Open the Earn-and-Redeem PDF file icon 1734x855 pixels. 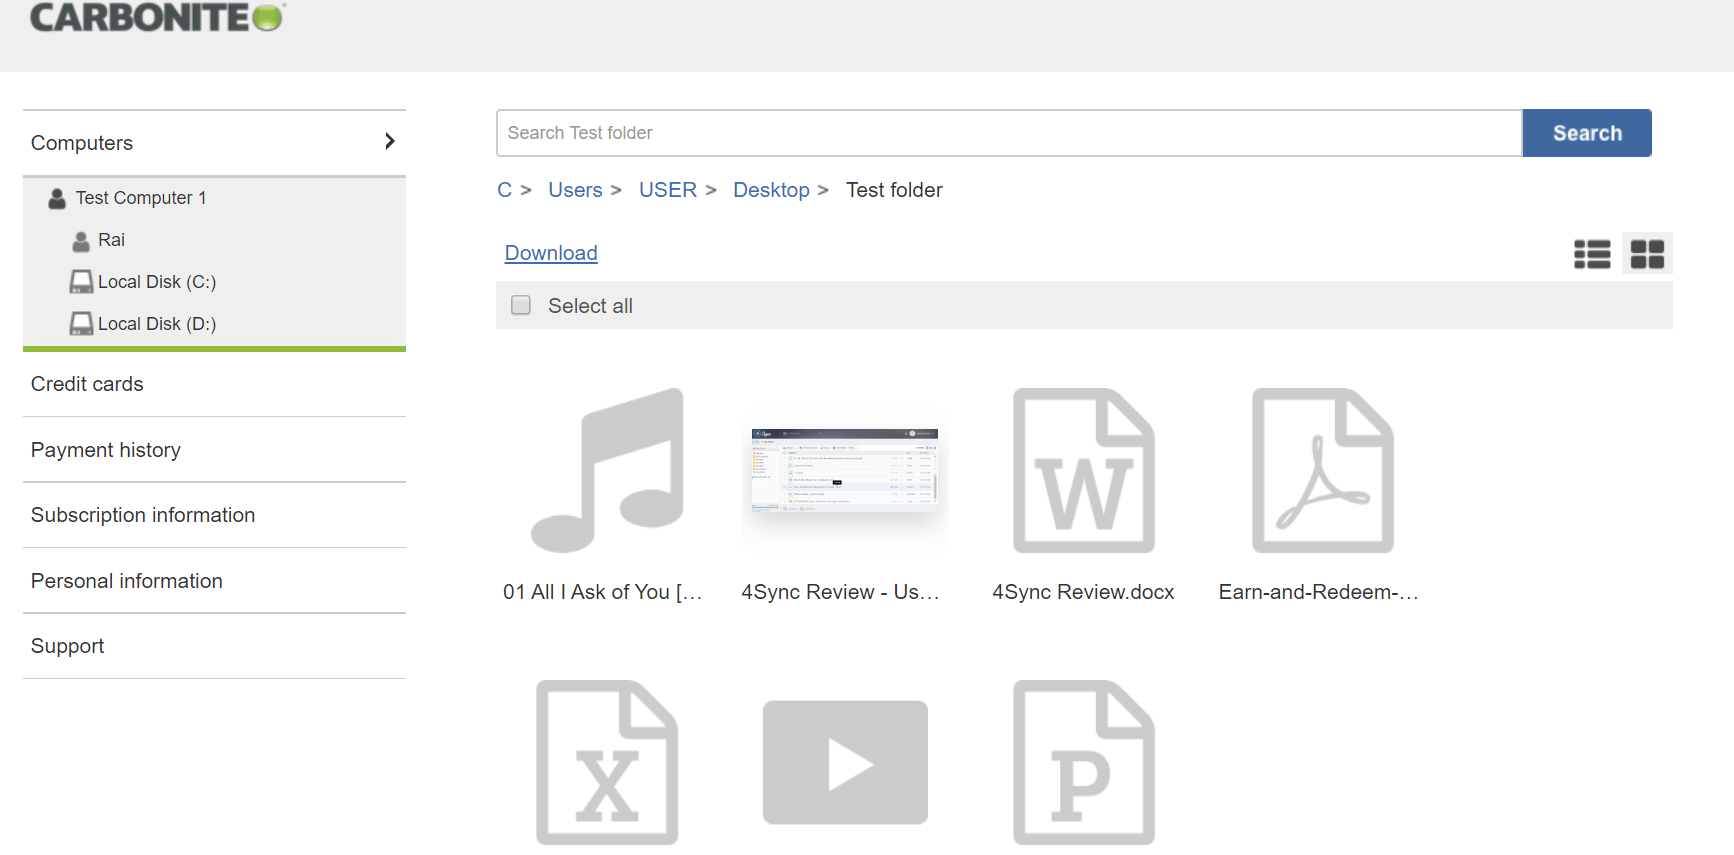(1322, 470)
